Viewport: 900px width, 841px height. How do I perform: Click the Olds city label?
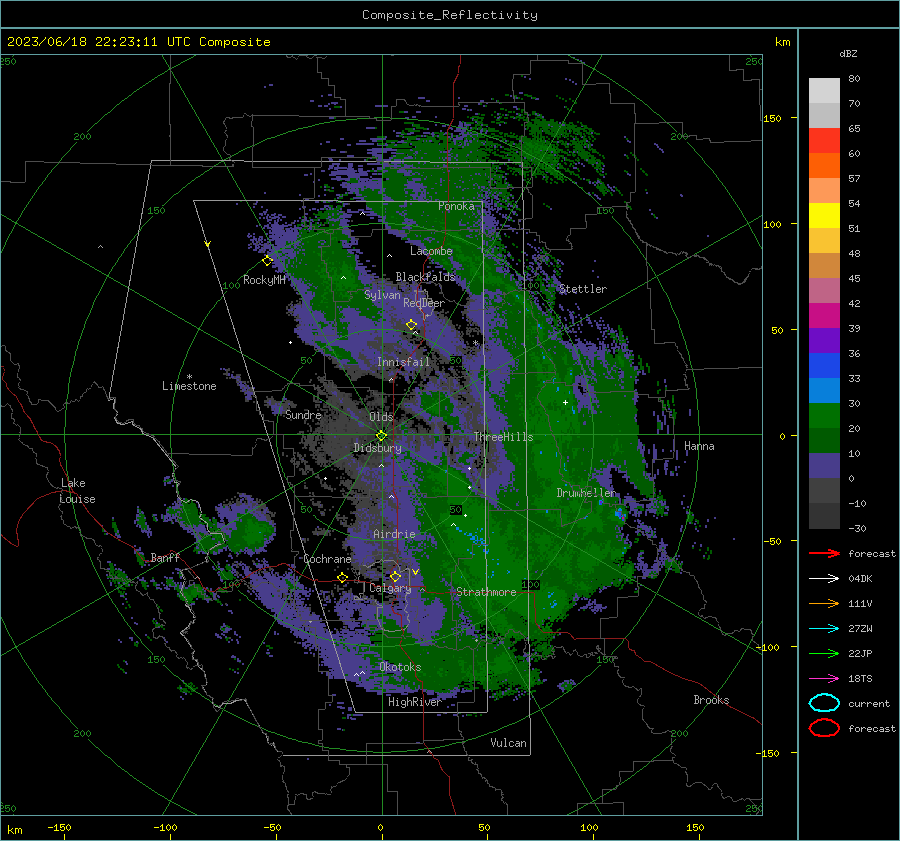(381, 417)
